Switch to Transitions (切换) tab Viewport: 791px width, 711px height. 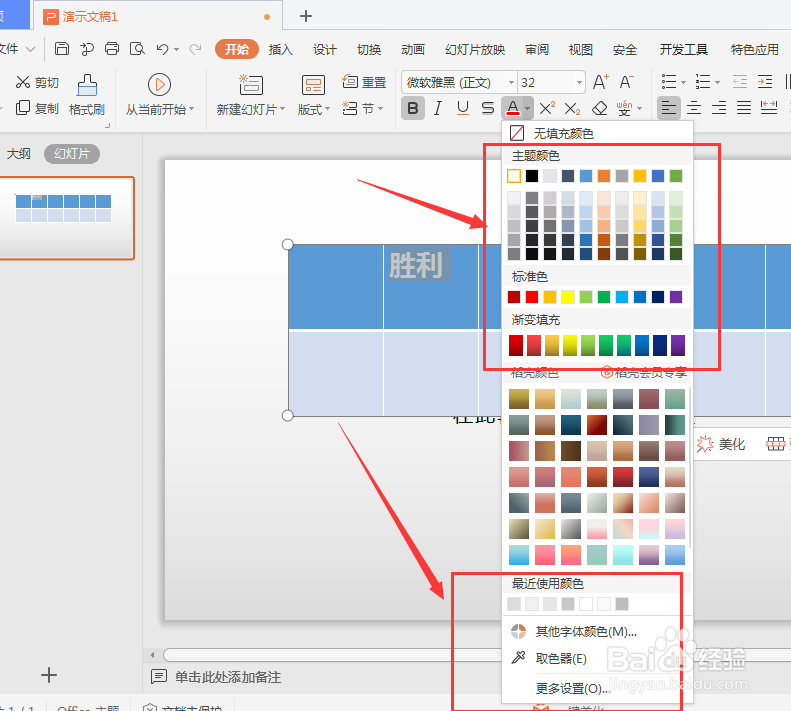coord(369,49)
